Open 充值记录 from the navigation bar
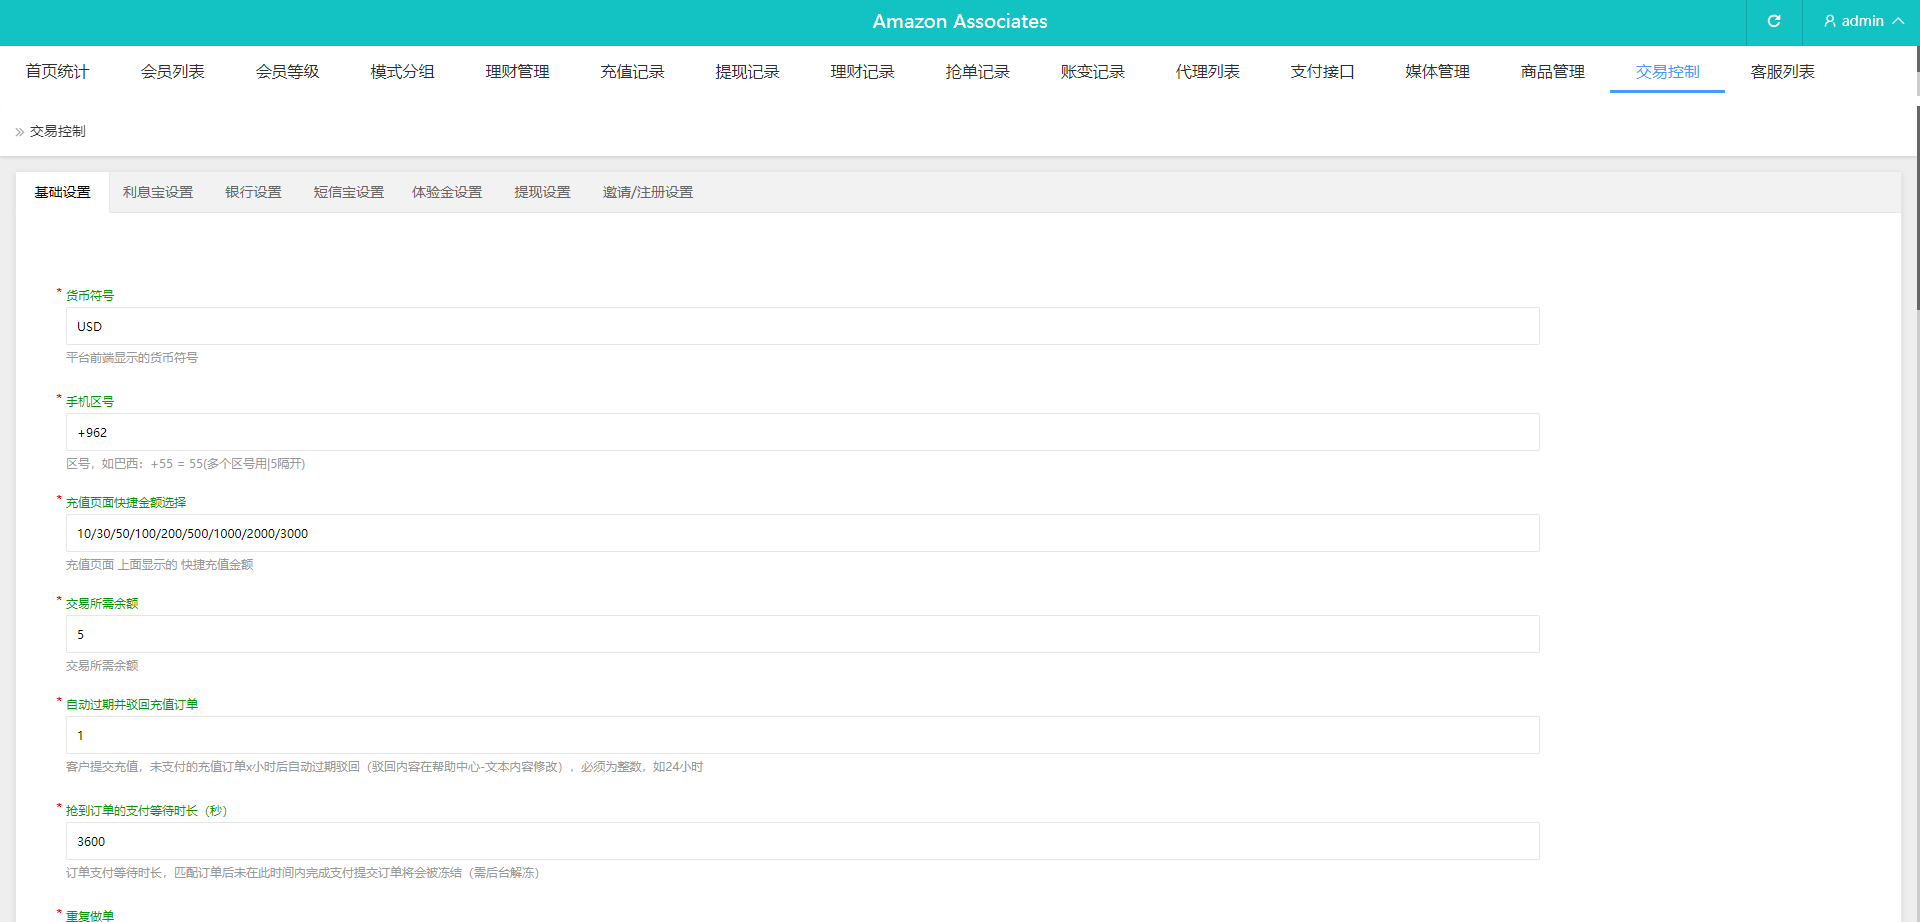 (x=632, y=72)
